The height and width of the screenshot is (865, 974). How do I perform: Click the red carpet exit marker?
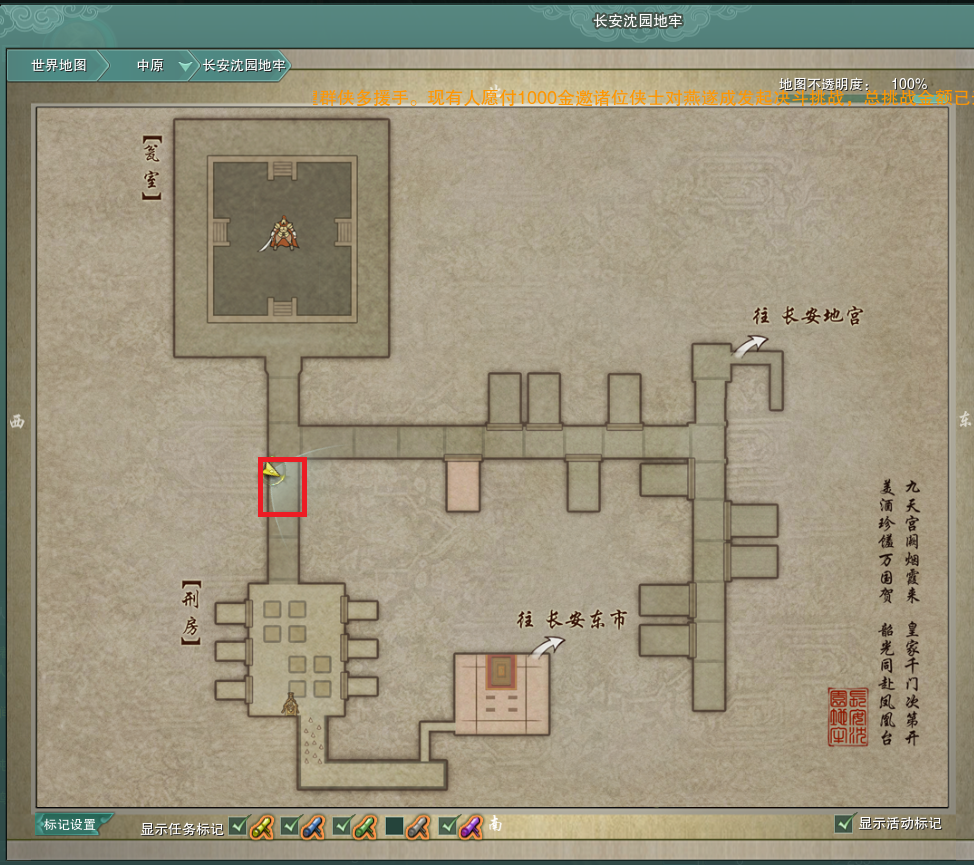click(502, 672)
